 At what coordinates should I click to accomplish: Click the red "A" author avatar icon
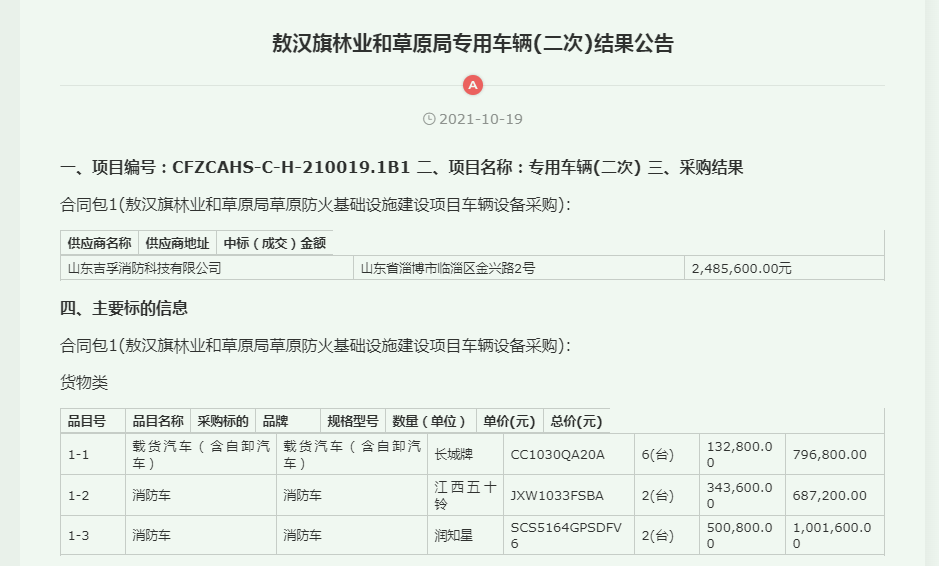473,85
